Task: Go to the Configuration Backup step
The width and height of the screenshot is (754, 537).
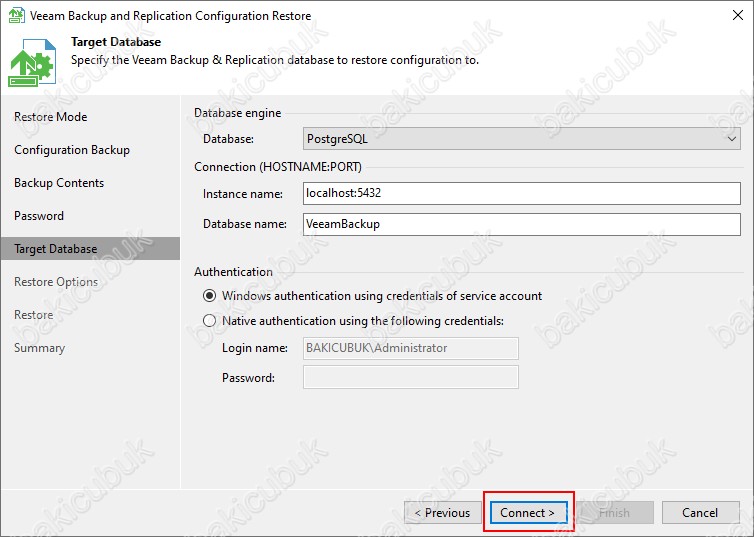Action: [x=72, y=150]
